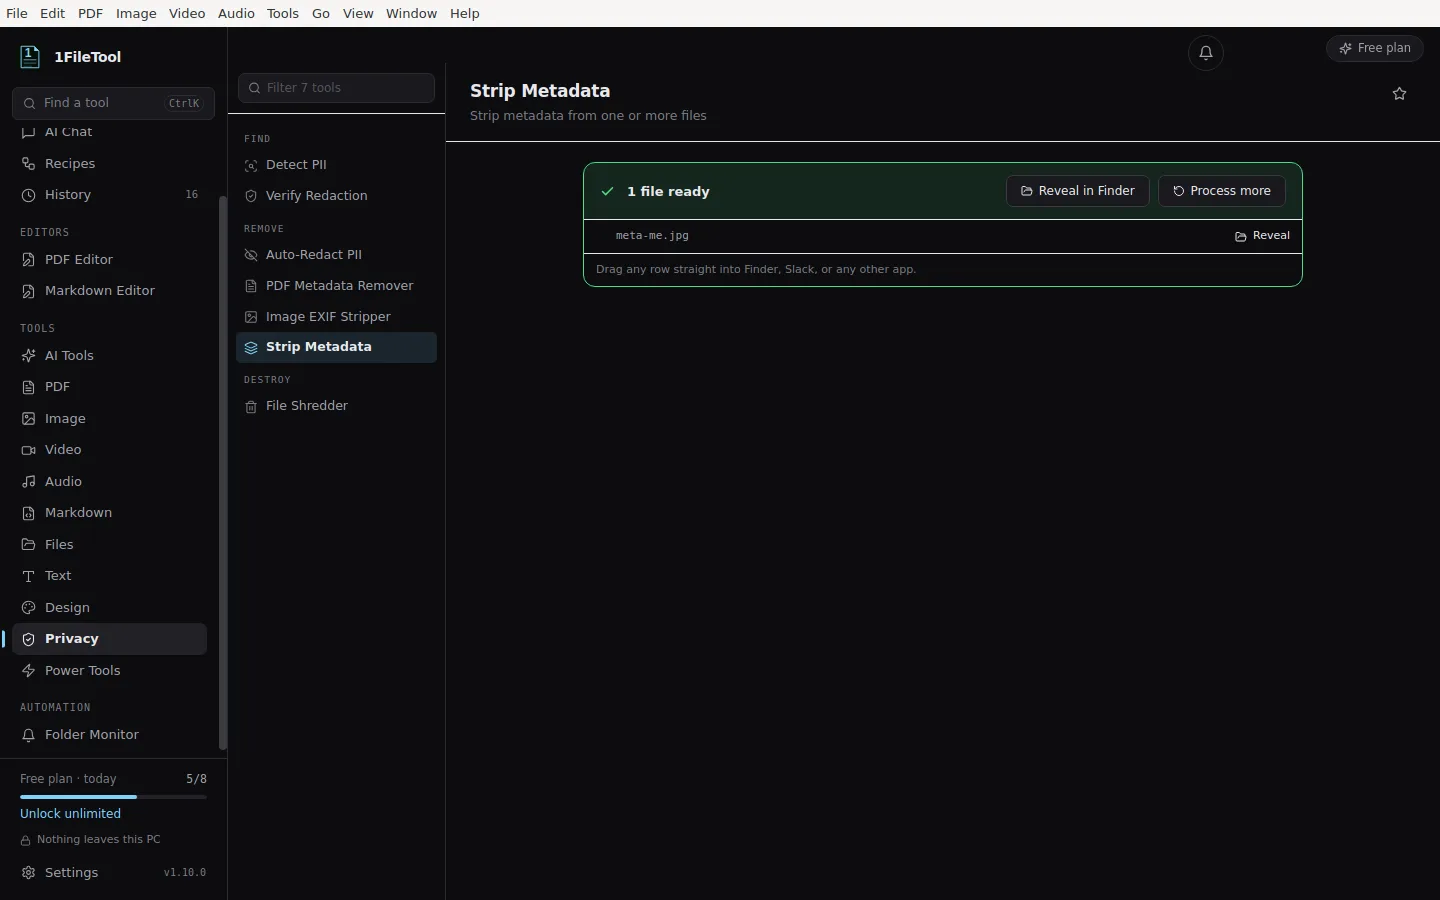Click the File Shredder trash icon
This screenshot has height=900, width=1440.
pyautogui.click(x=251, y=407)
